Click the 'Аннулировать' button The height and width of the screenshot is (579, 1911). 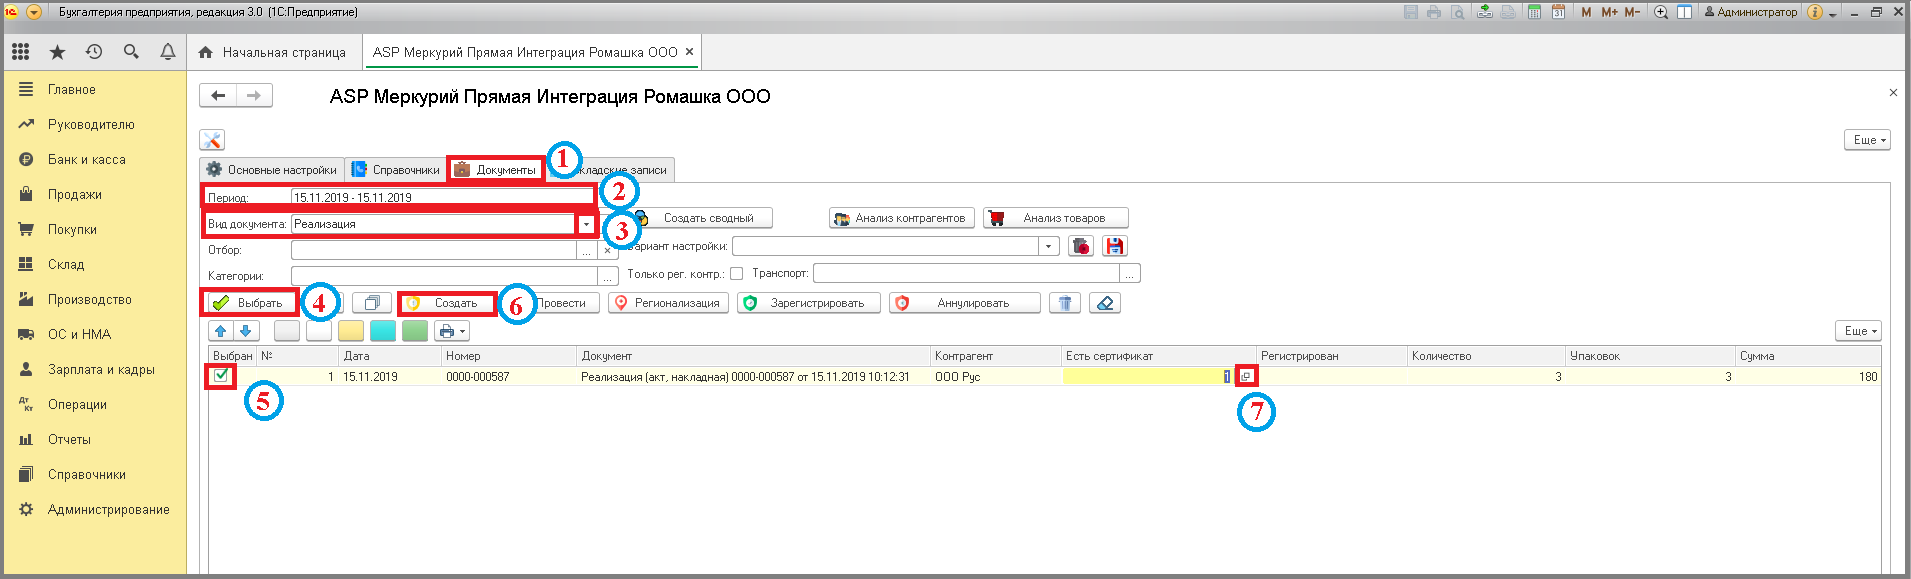(964, 303)
